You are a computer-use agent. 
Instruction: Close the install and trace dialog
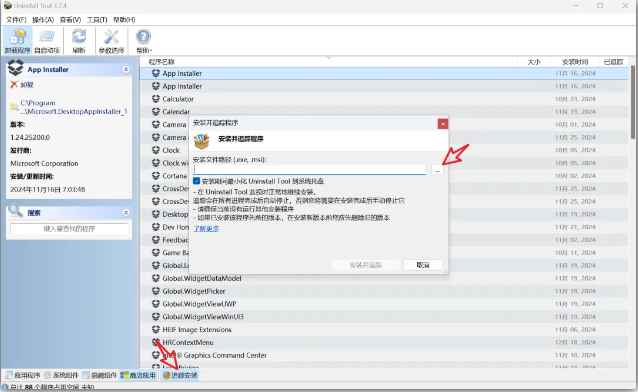coord(443,124)
